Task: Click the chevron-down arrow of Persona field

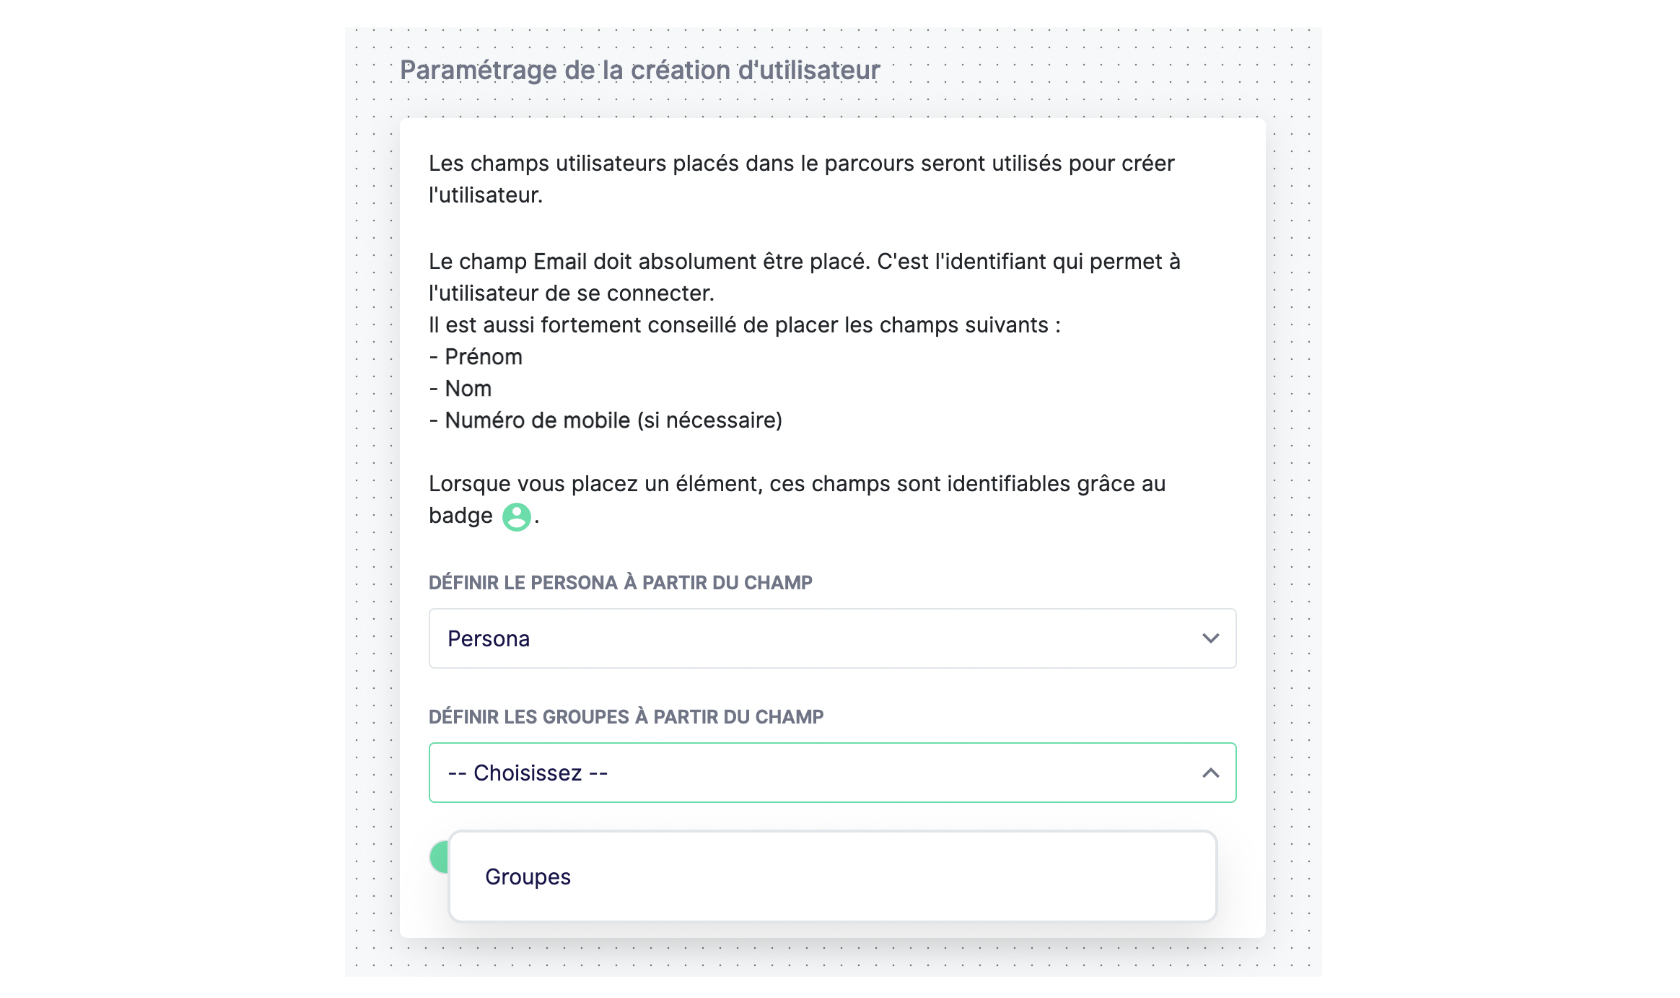Action: tap(1210, 638)
